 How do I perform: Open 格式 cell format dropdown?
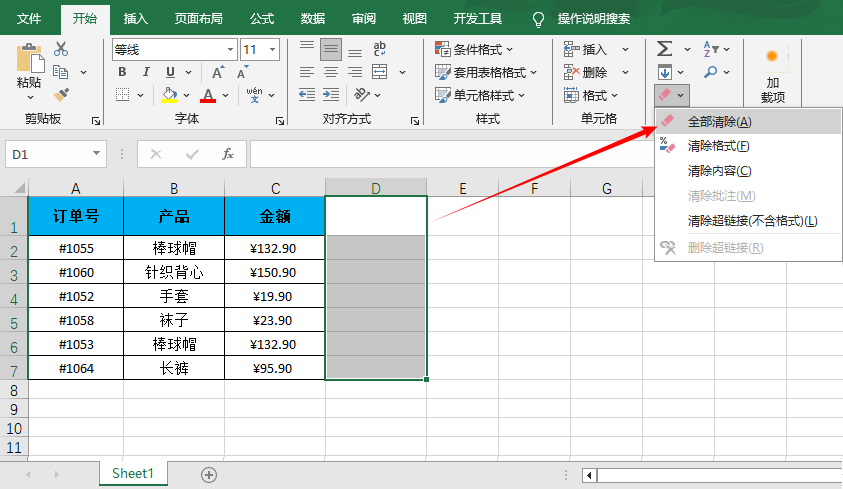coord(591,96)
